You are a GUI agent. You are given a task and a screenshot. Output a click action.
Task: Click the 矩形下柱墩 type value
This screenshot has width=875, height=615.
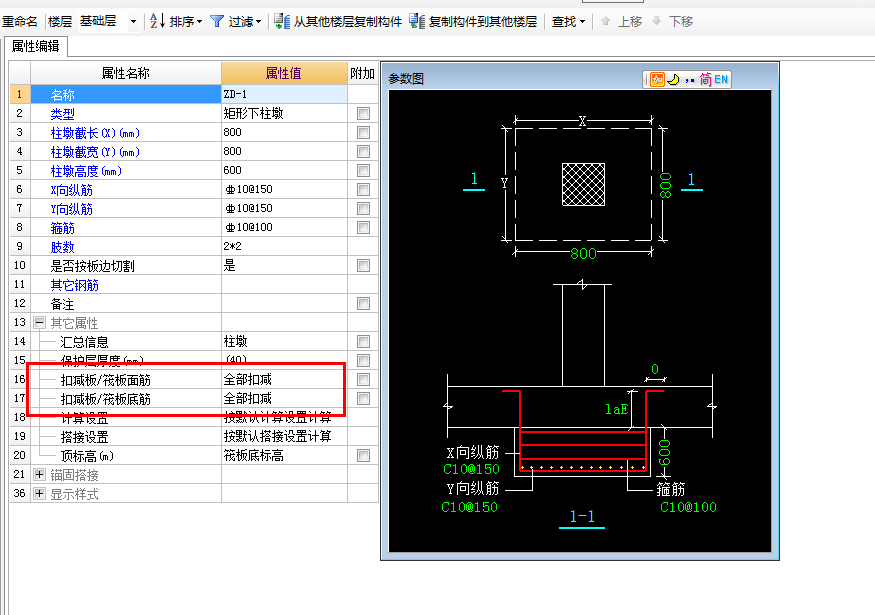tap(284, 113)
